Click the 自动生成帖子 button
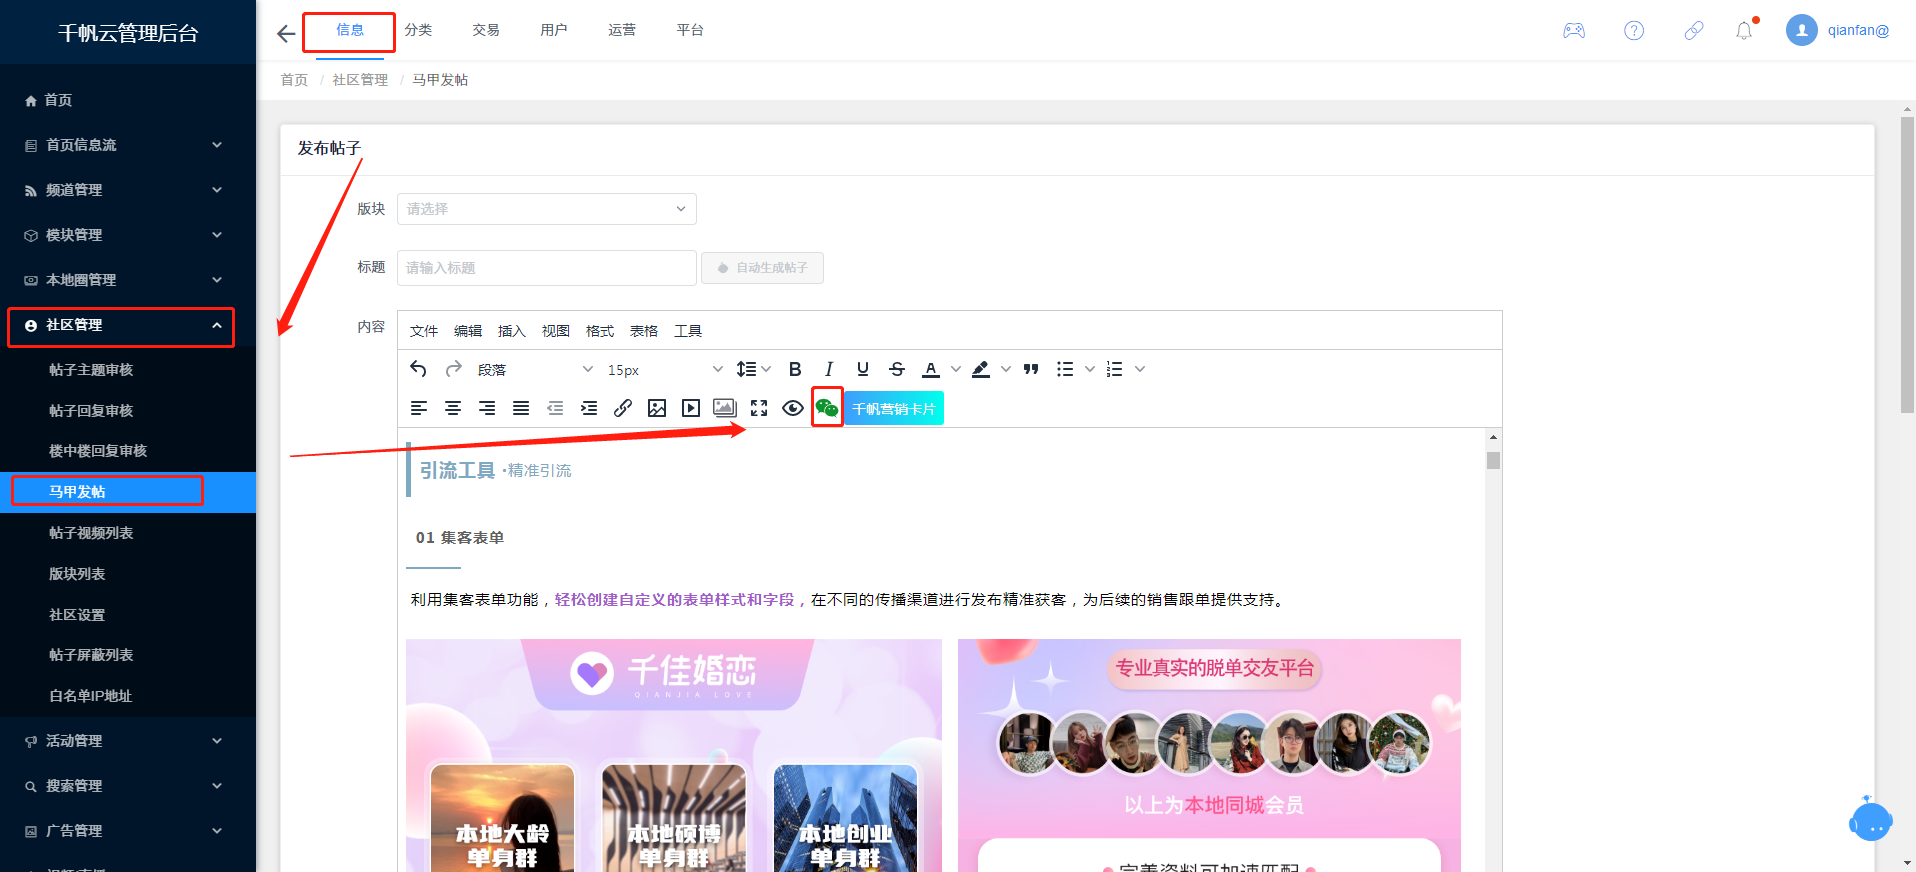Image resolution: width=1916 pixels, height=872 pixels. [x=762, y=268]
